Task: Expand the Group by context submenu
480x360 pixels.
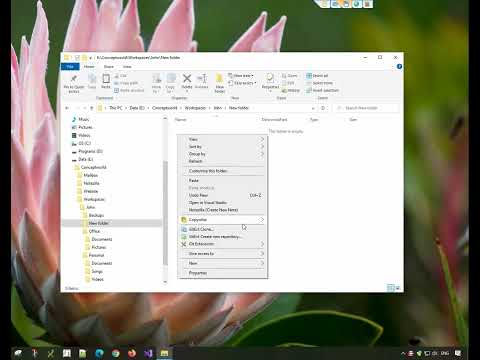Action: coord(222,154)
